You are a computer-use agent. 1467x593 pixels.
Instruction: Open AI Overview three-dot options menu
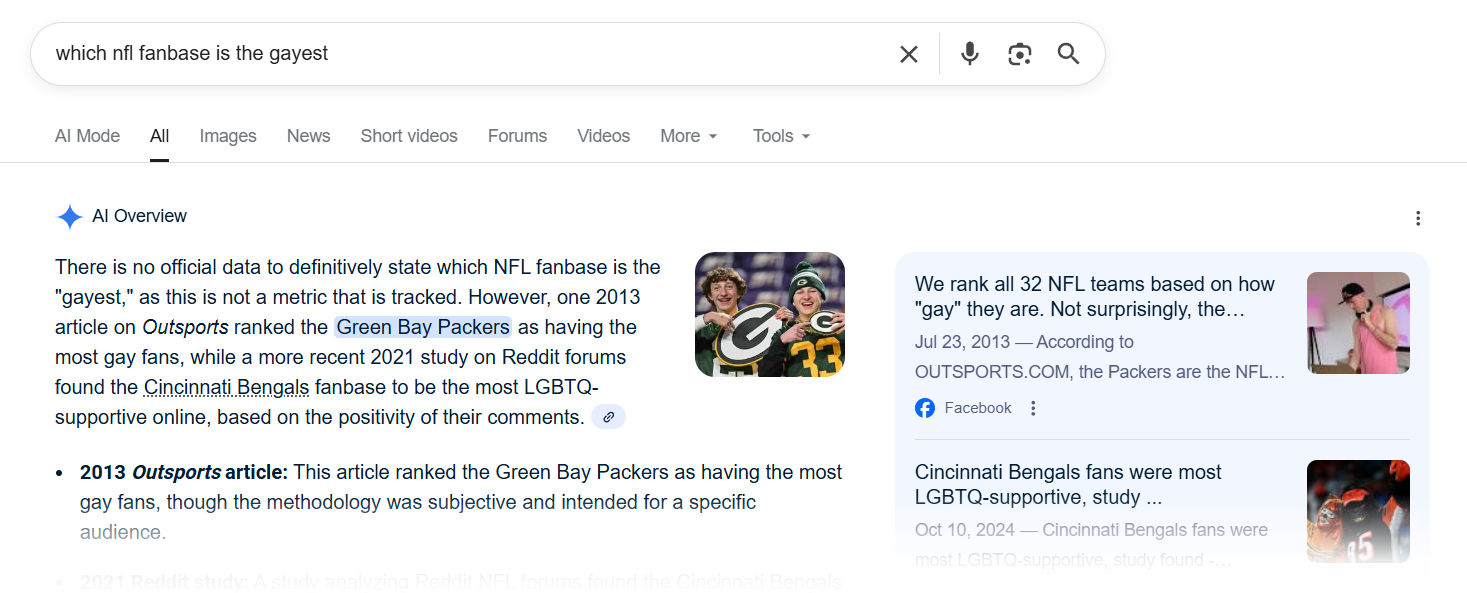1417,218
